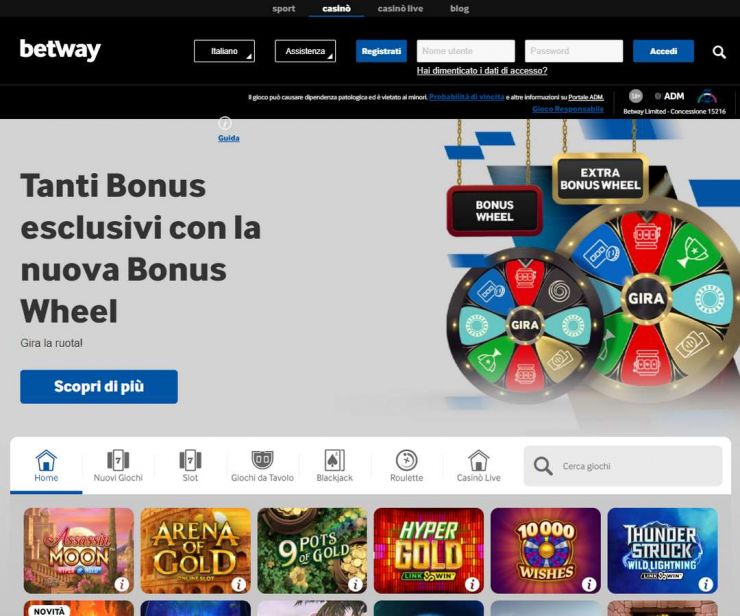Image resolution: width=740 pixels, height=616 pixels.
Task: Switch to the casinò live tab
Action: pos(400,8)
